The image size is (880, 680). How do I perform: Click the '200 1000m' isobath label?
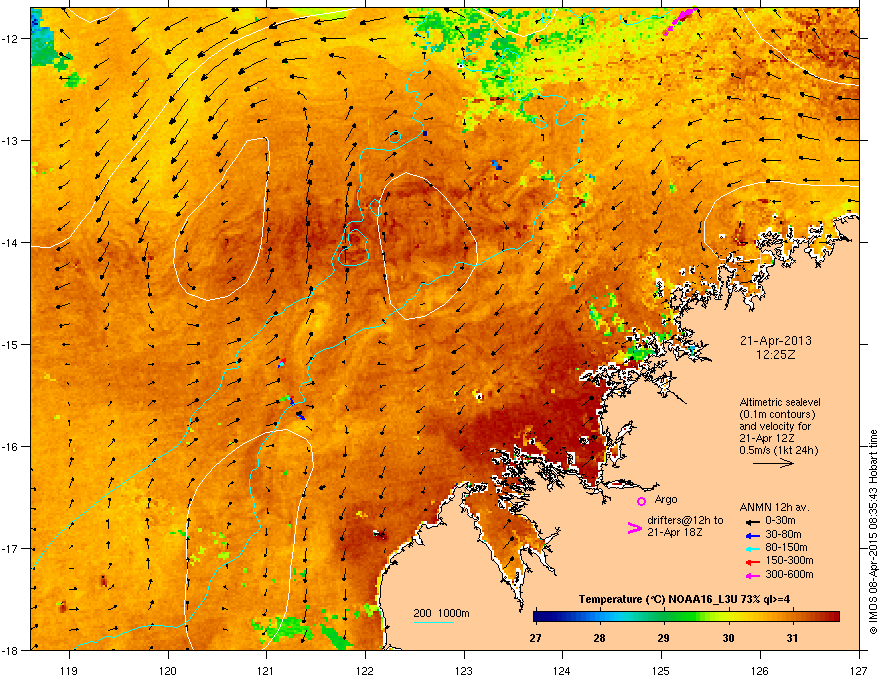click(441, 613)
